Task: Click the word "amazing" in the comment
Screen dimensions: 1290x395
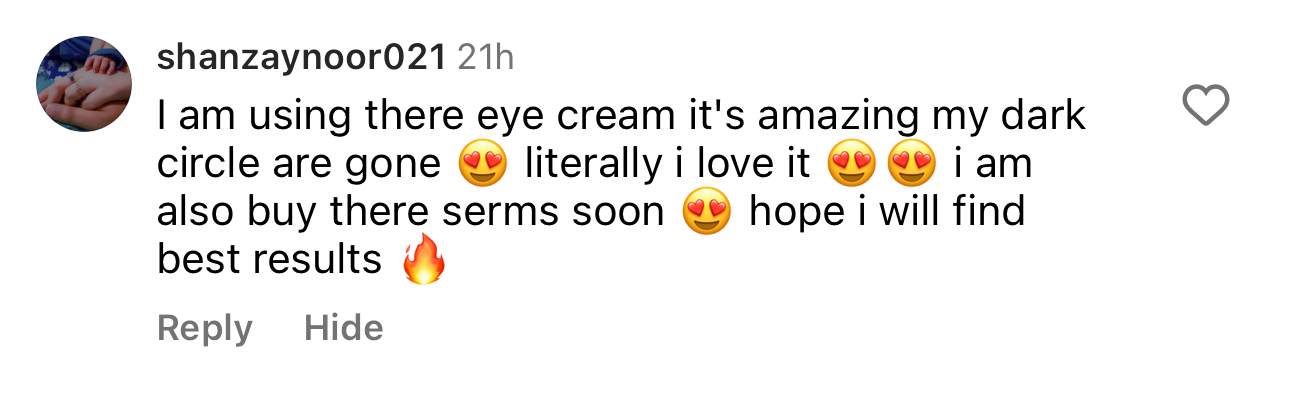Action: click(x=837, y=117)
